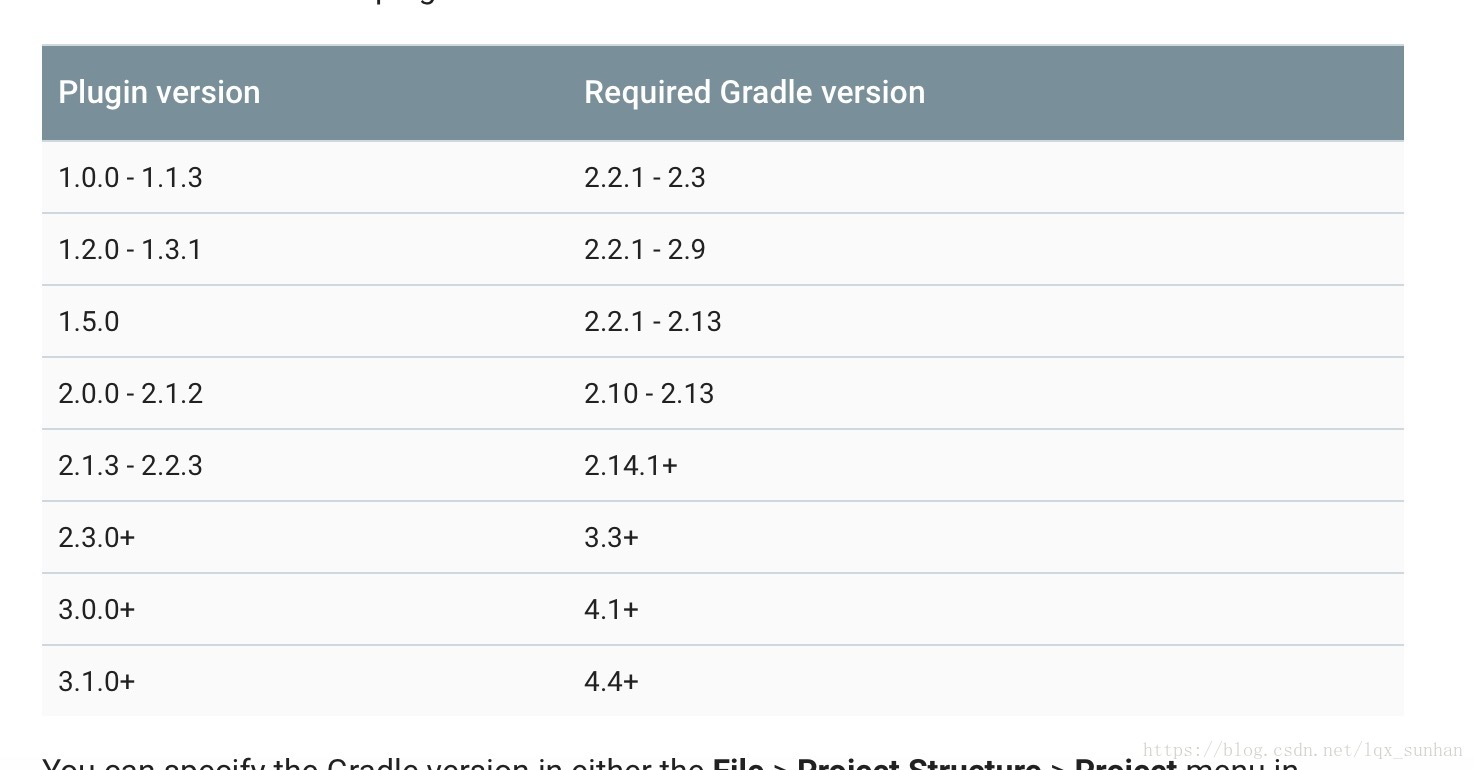Select the plugin version 3.1.0+ cell
The height and width of the screenshot is (770, 1474).
(x=96, y=682)
